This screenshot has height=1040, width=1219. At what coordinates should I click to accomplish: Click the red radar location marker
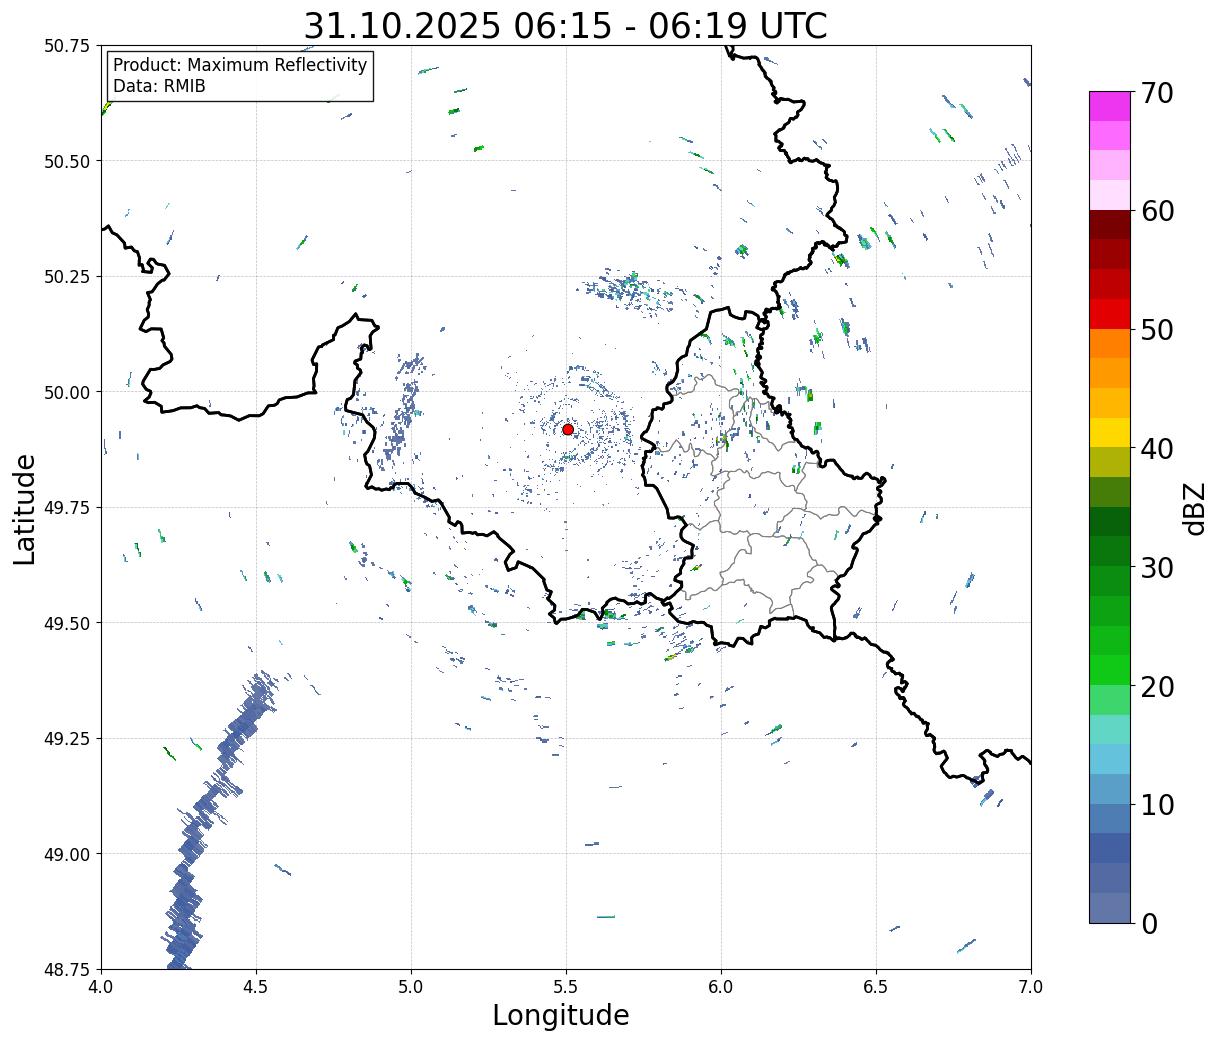568,429
